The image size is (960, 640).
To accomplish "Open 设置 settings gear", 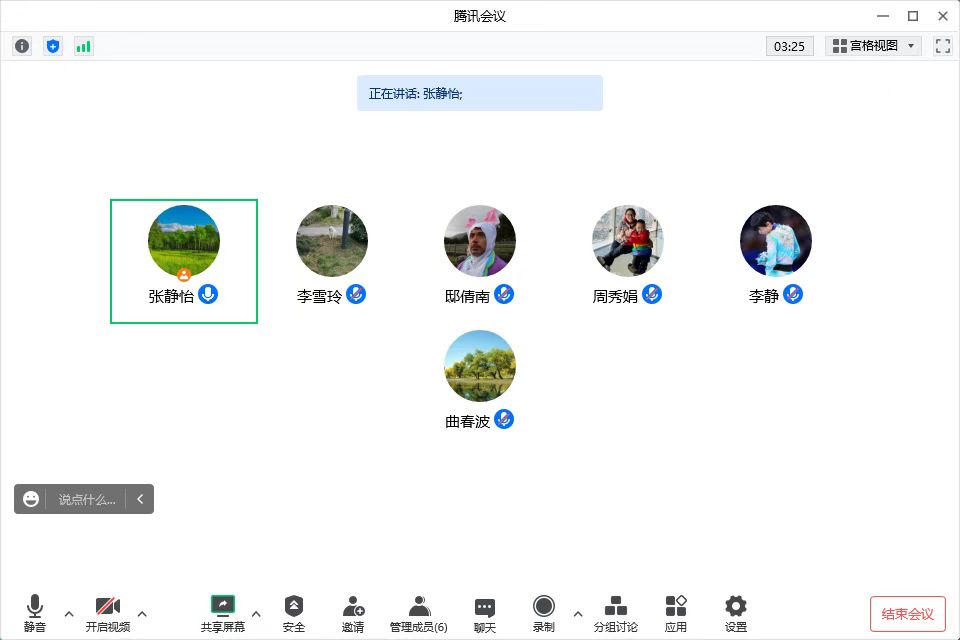I will point(736,613).
